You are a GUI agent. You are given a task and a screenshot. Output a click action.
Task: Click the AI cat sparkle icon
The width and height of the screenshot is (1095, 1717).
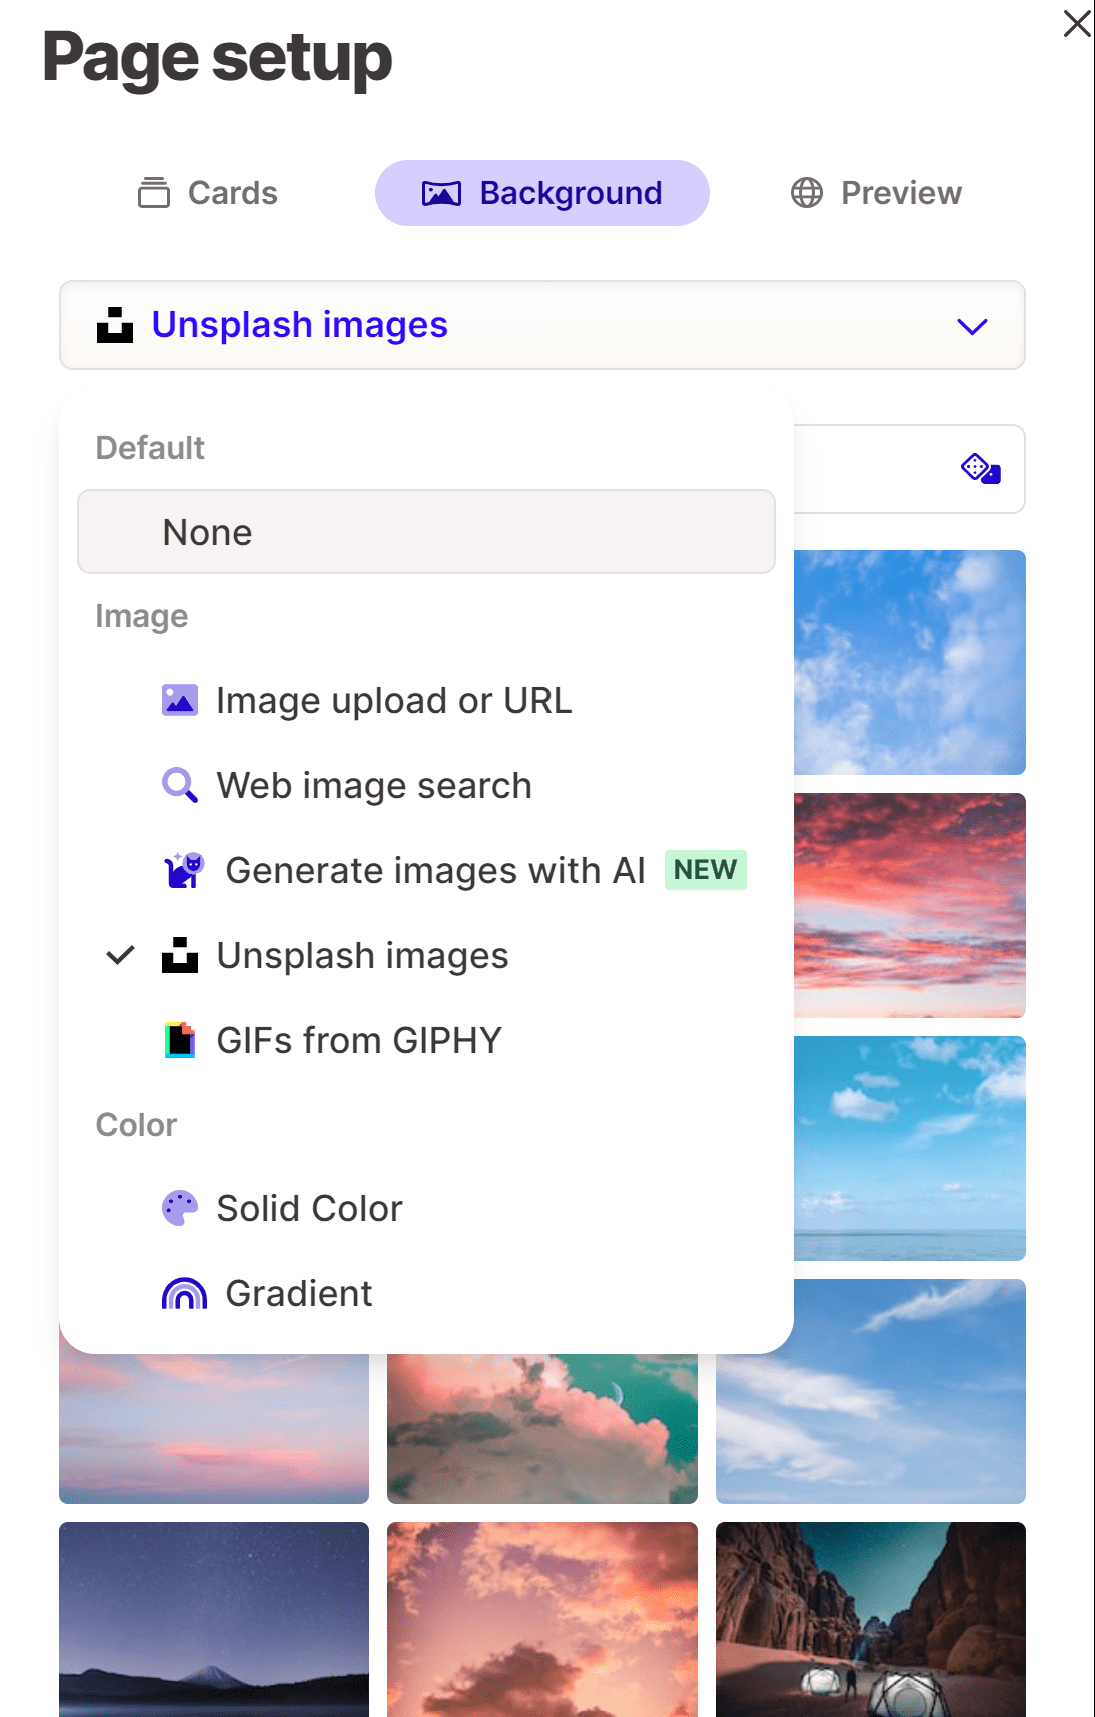pyautogui.click(x=184, y=870)
